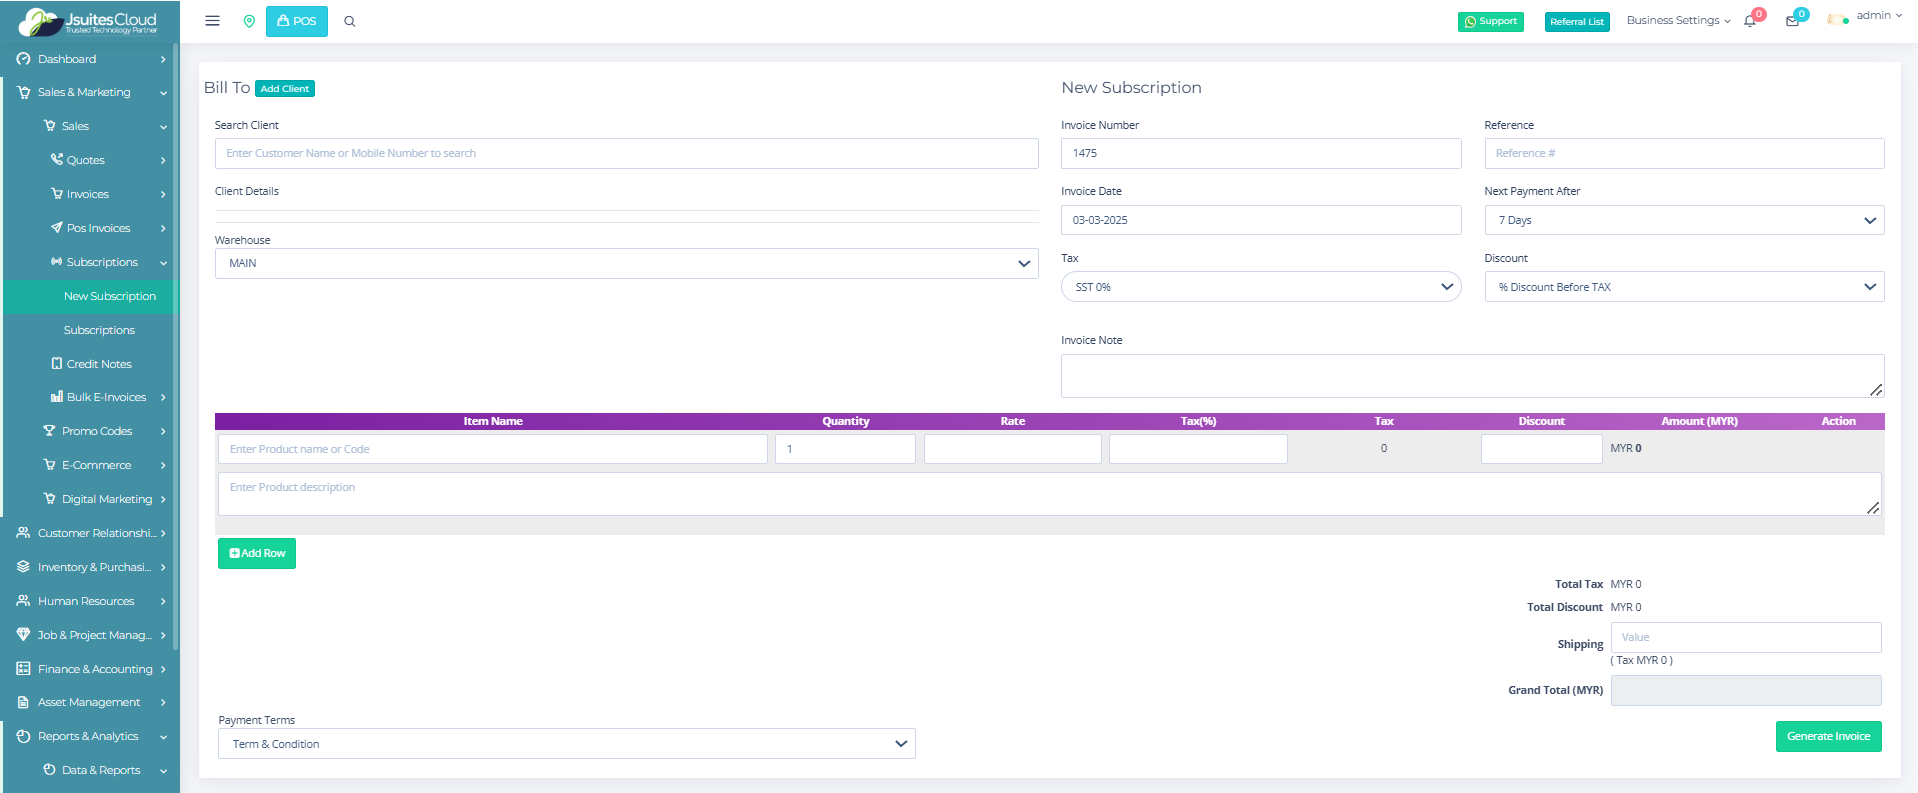This screenshot has width=1918, height=793.
Task: Click the Add Client button
Action: pos(285,89)
